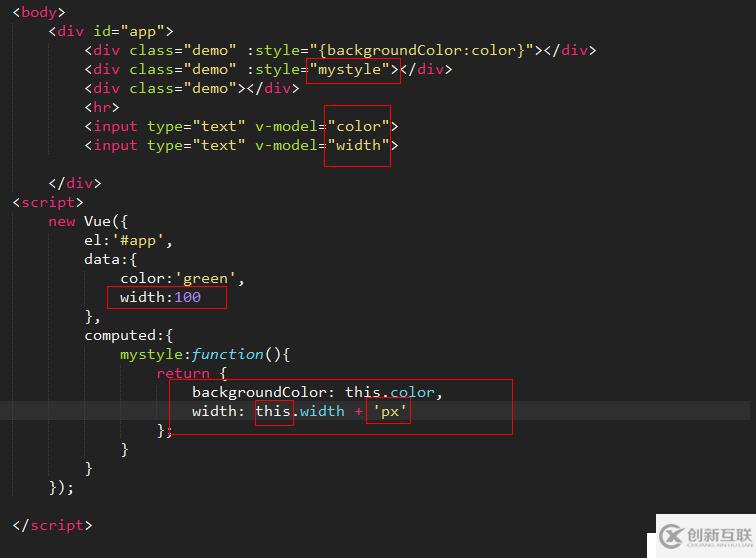Click the width:100 data property

point(161,297)
